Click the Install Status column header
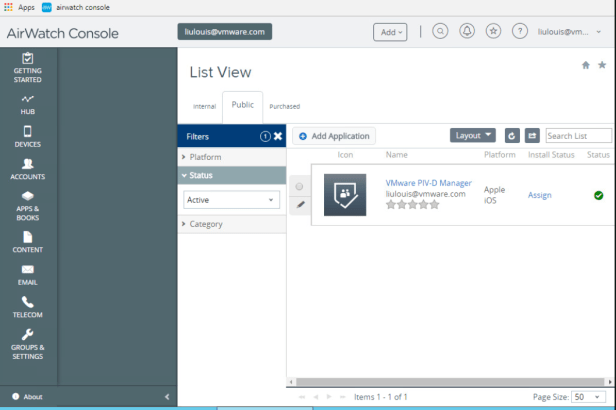The height and width of the screenshot is (410, 616). [551, 155]
